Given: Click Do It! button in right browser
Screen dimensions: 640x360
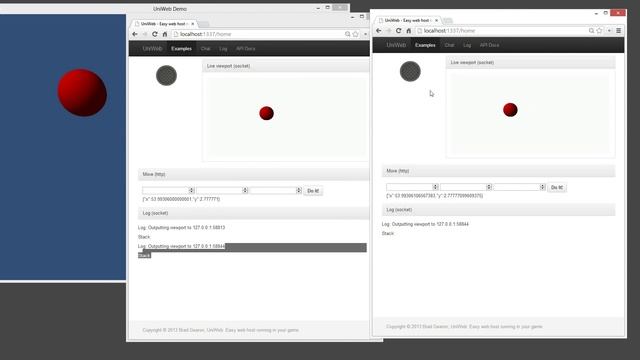Looking at the screenshot, I should pos(557,187).
